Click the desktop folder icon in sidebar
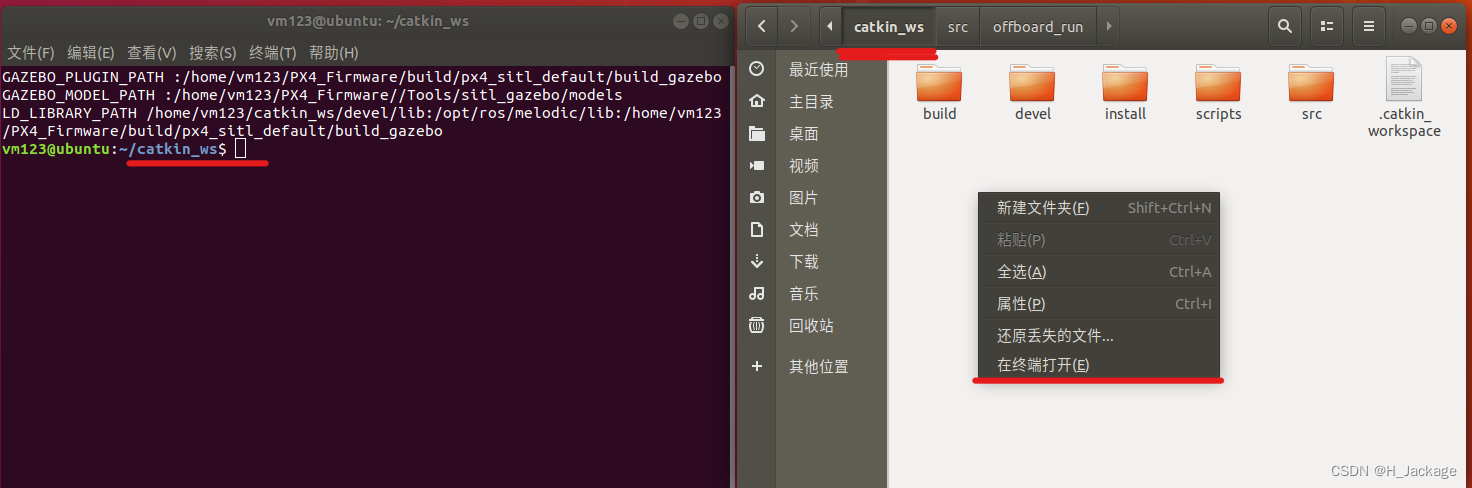This screenshot has height=488, width=1472. coord(757,133)
